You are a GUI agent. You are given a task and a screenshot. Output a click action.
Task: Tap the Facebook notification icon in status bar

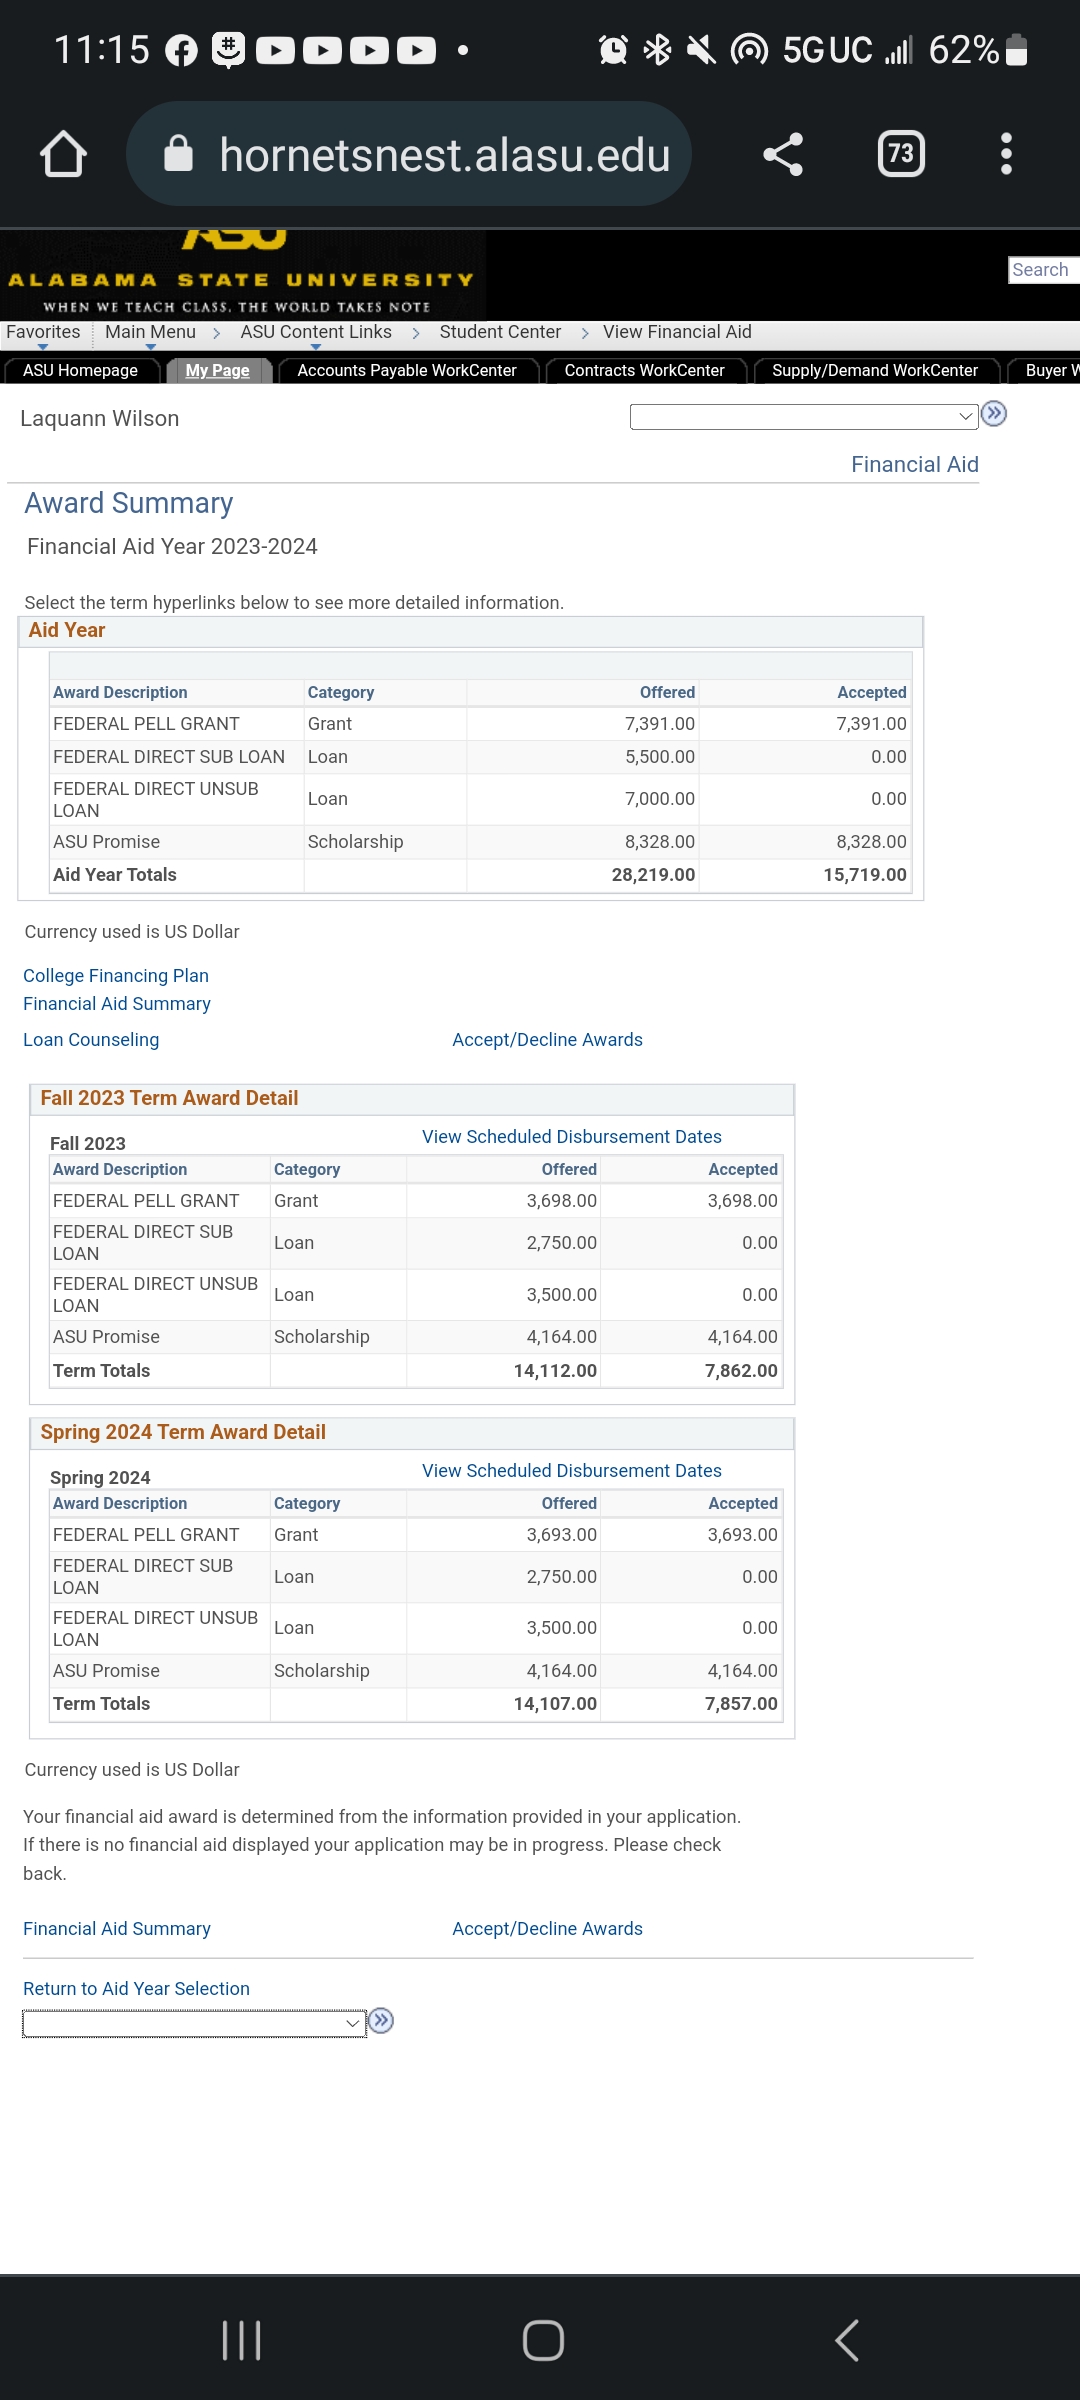pyautogui.click(x=181, y=50)
